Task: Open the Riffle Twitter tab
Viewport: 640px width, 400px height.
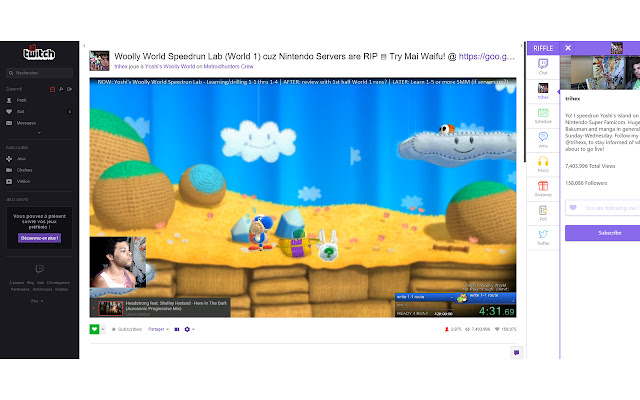Action: (x=543, y=237)
